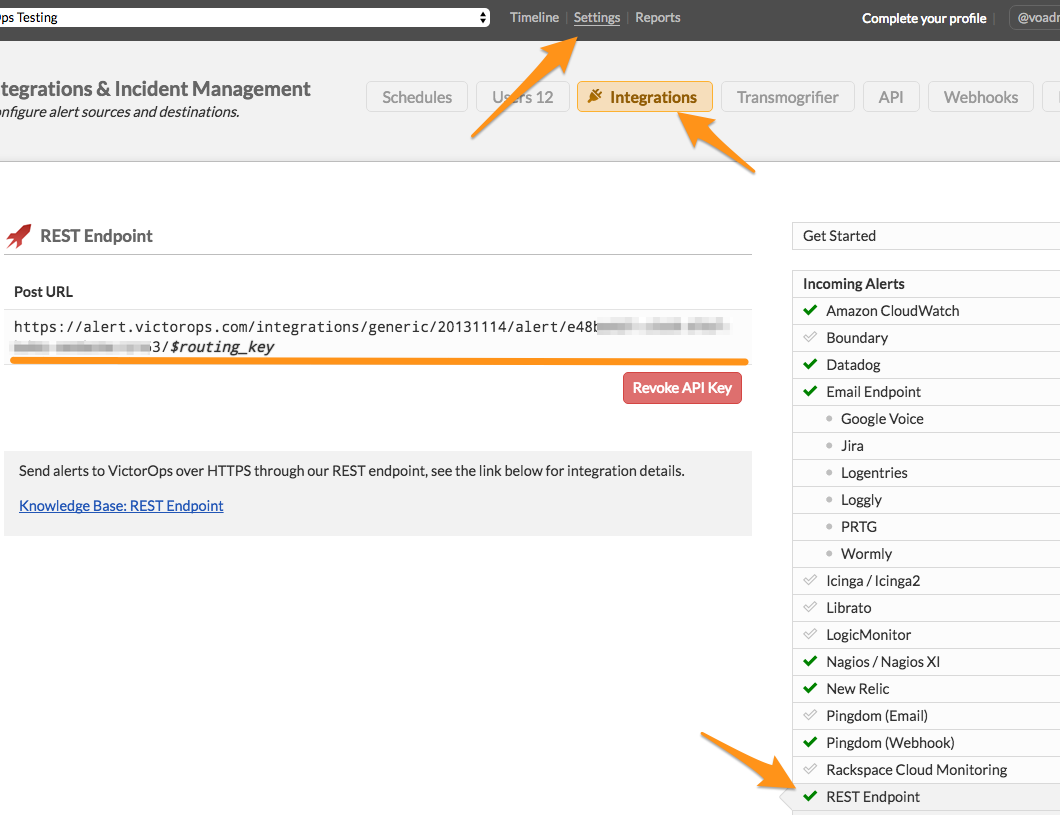This screenshot has height=815, width=1060.
Task: Click the green check next to Amazon CloudWatch
Action: tap(810, 310)
